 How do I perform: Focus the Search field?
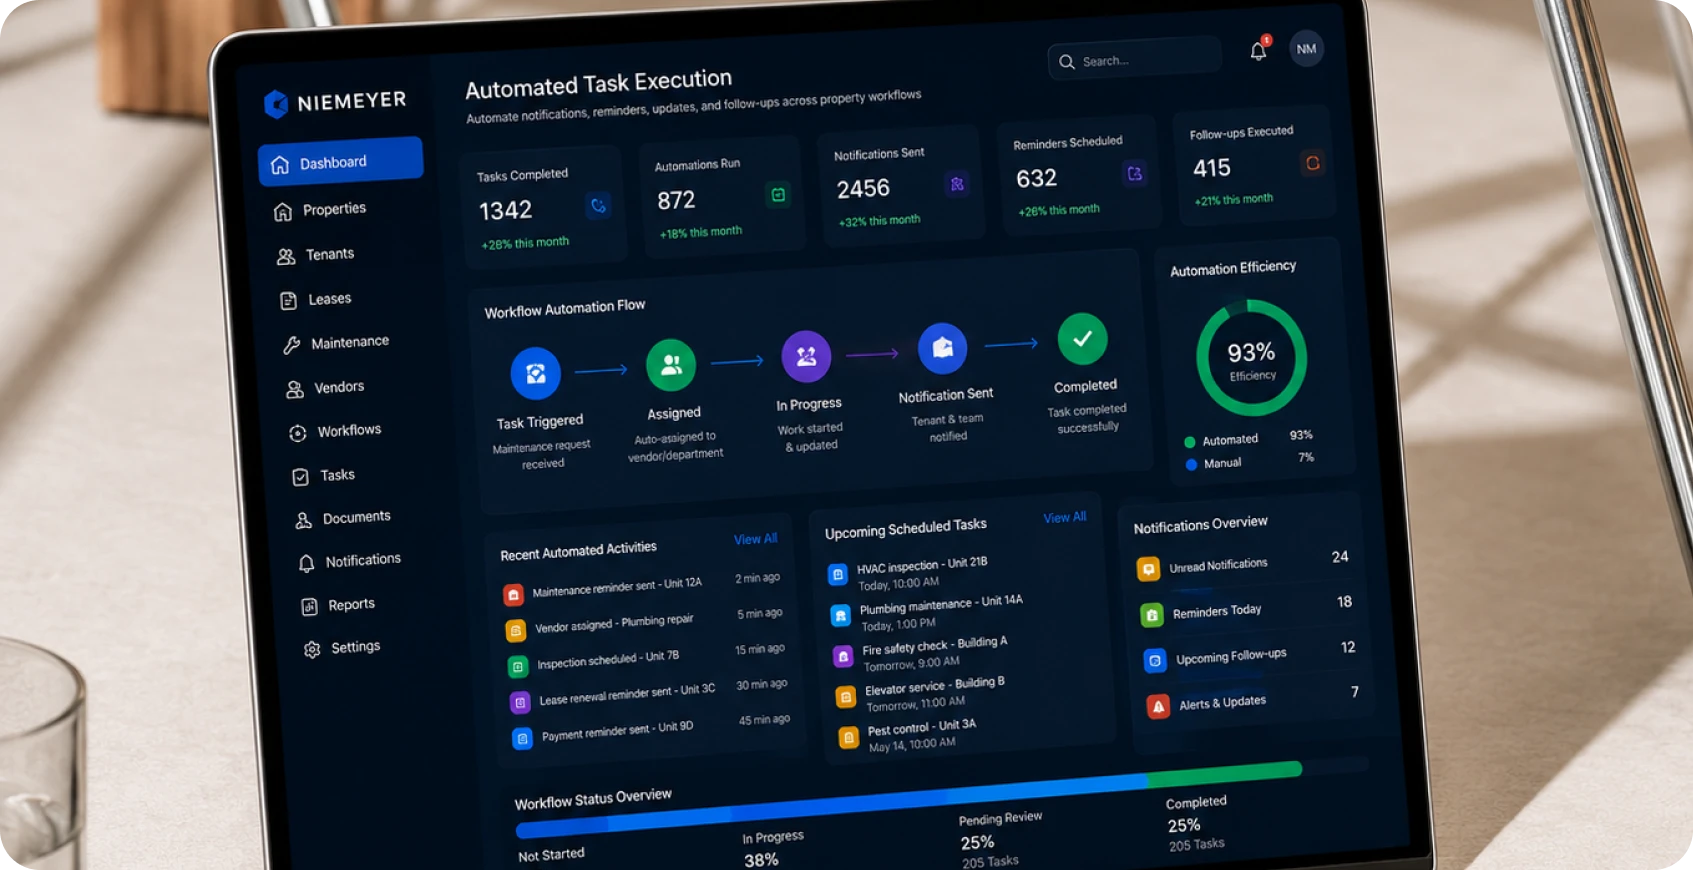tap(1134, 59)
